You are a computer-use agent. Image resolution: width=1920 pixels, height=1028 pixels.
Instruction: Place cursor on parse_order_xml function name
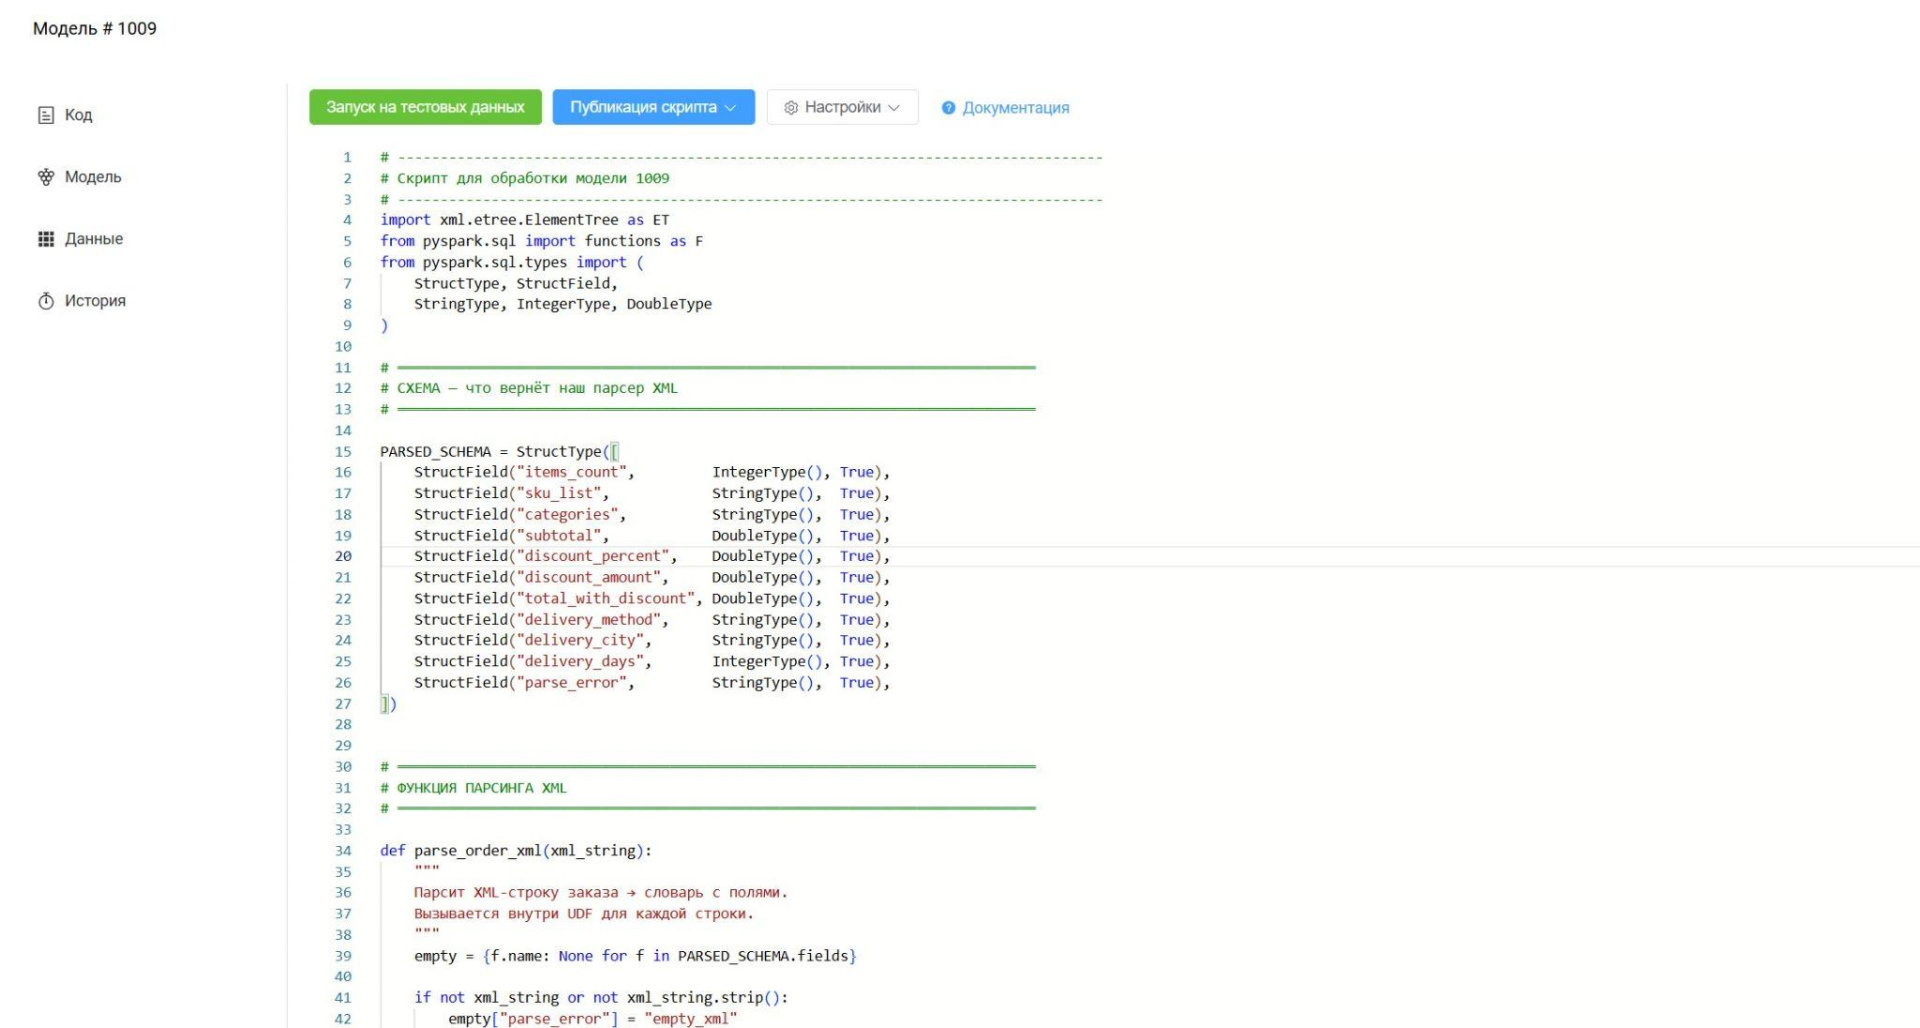[477, 851]
